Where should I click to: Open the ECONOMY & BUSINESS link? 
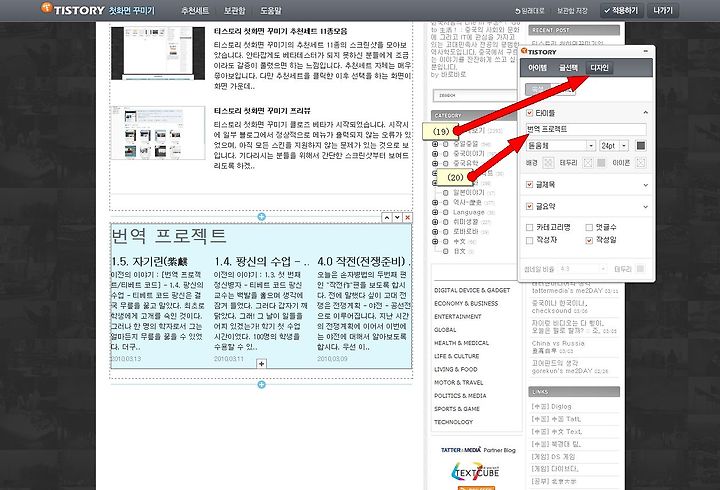tap(466, 304)
